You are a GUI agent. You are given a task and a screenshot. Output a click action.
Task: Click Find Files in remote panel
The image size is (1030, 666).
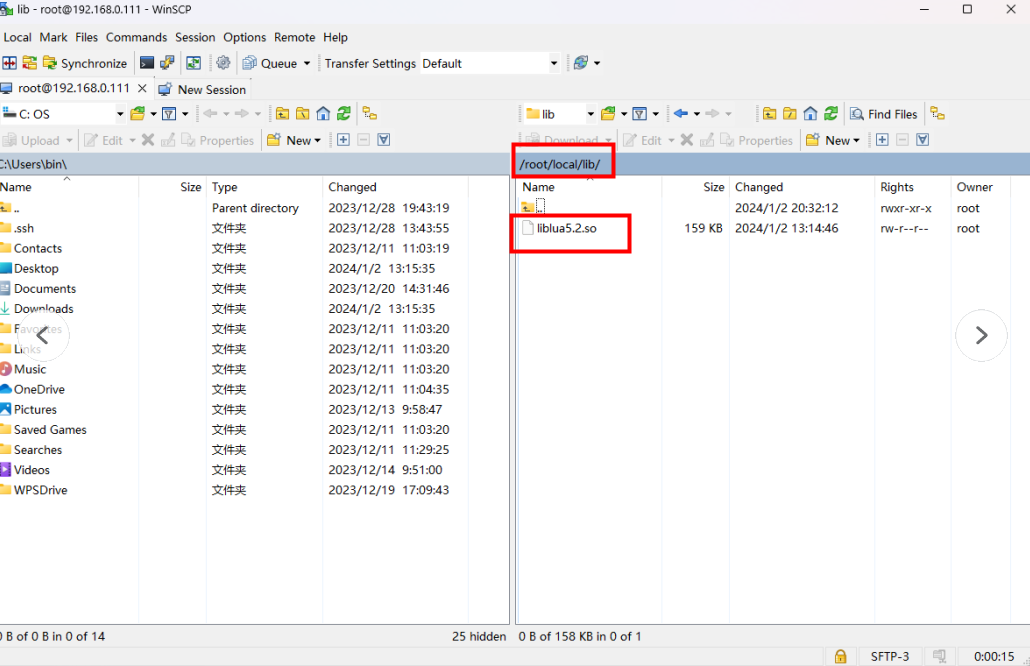(883, 114)
